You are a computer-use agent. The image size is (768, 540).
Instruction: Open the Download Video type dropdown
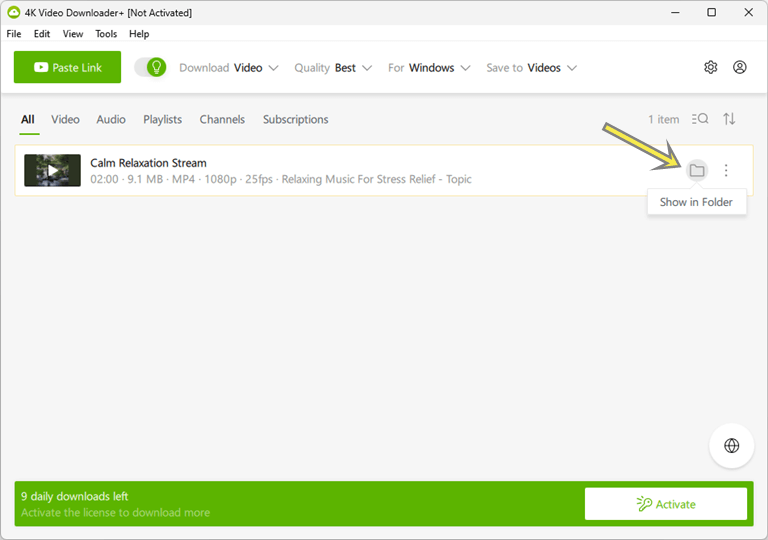click(229, 68)
